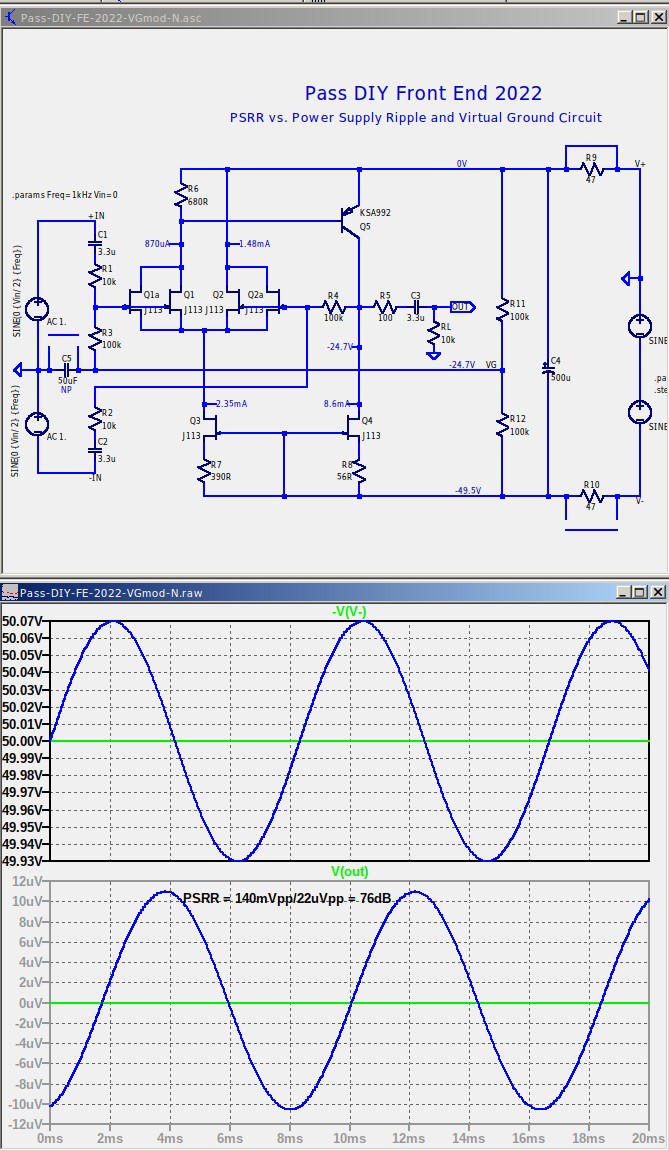Viewport: 669px width, 1151px height.
Task: Select resistor R3 100k symbol
Action: point(95,339)
